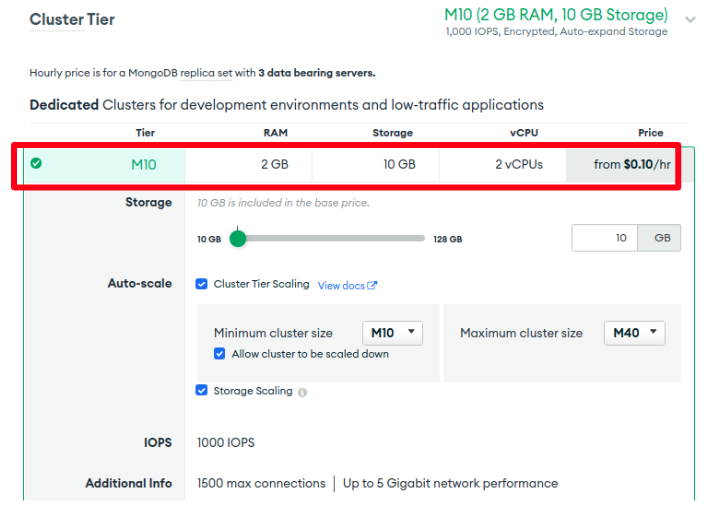Click the Minimum cluster size label
The width and height of the screenshot is (711, 511).
[x=273, y=333]
